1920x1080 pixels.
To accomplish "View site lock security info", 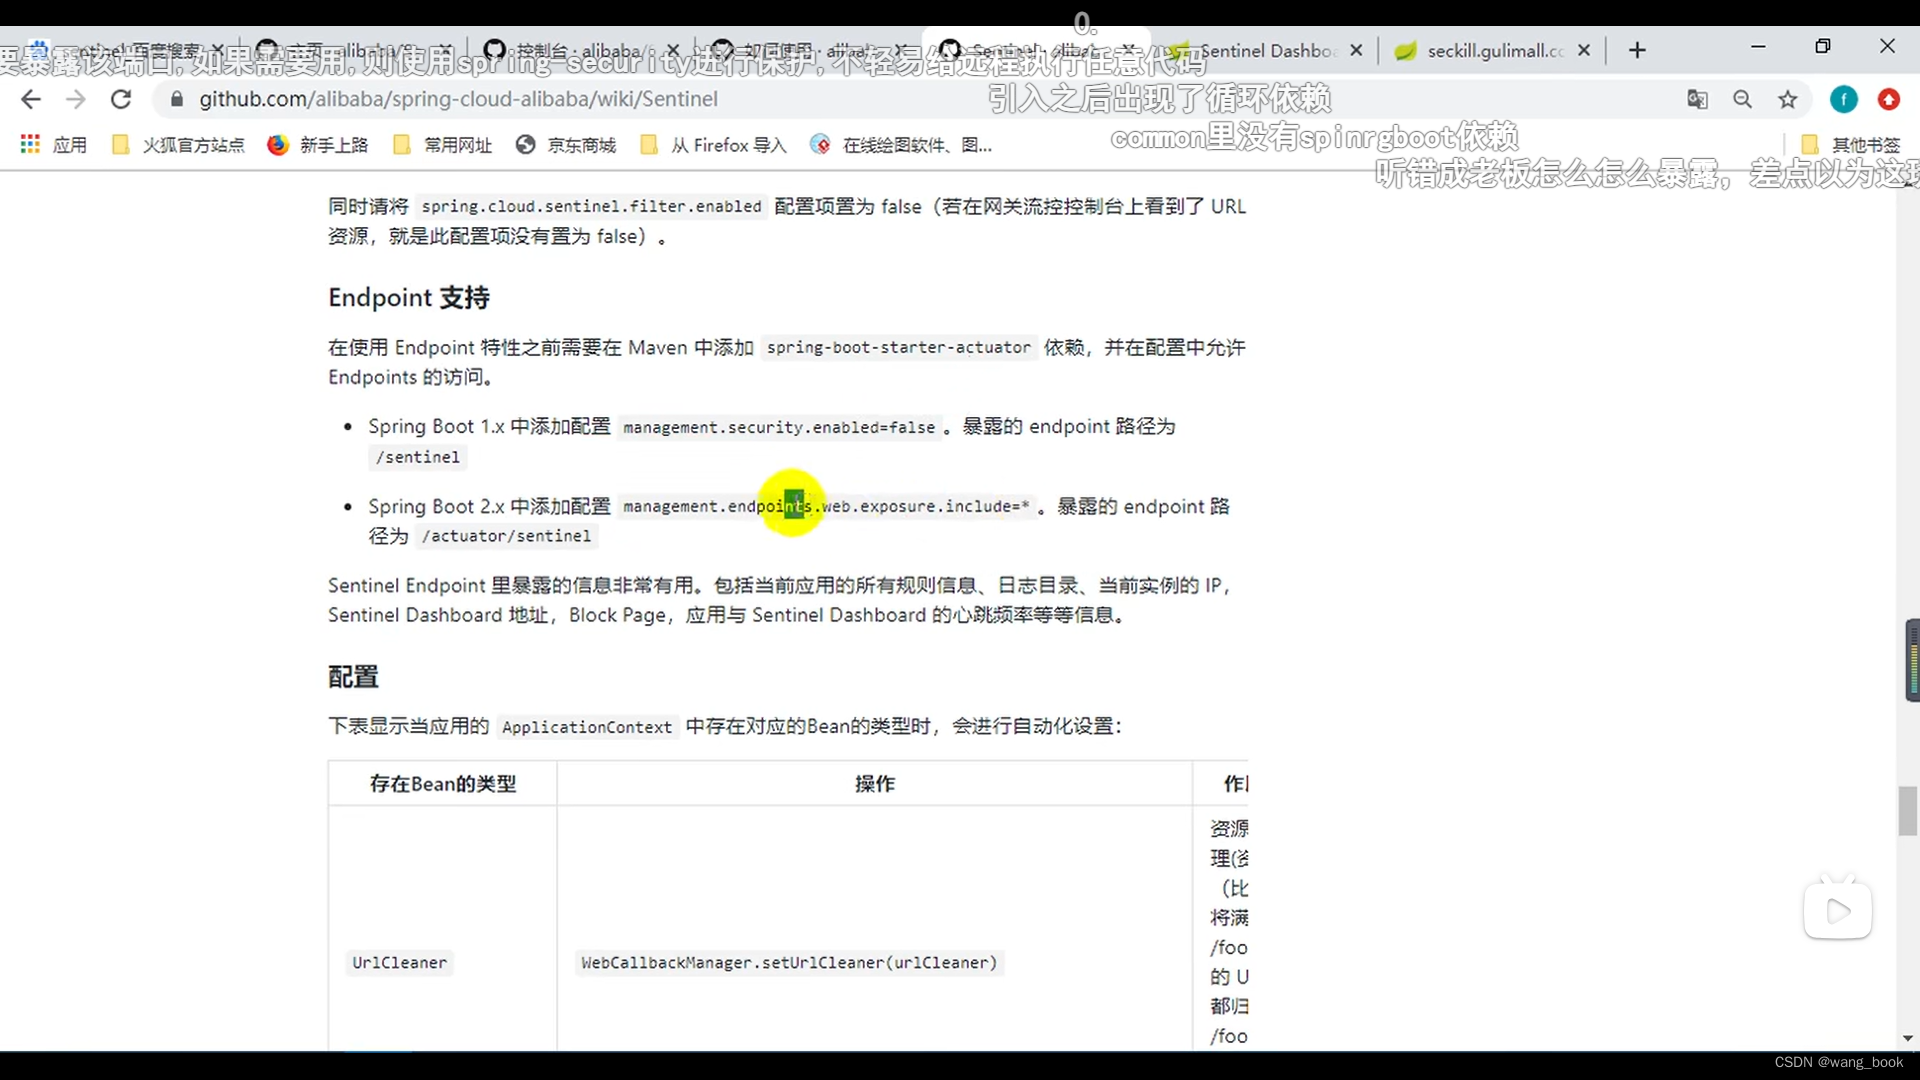I will [x=177, y=99].
